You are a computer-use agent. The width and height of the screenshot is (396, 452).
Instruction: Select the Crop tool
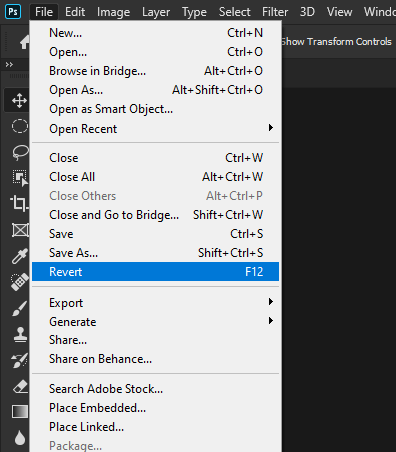(19, 203)
